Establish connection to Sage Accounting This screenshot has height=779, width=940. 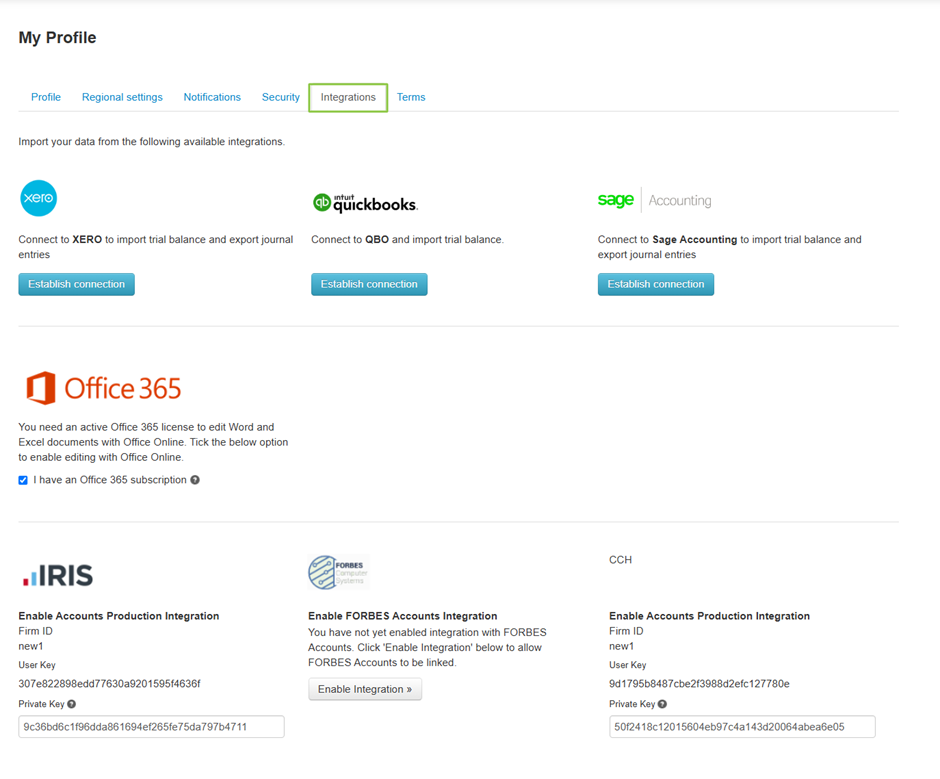pyautogui.click(x=655, y=284)
